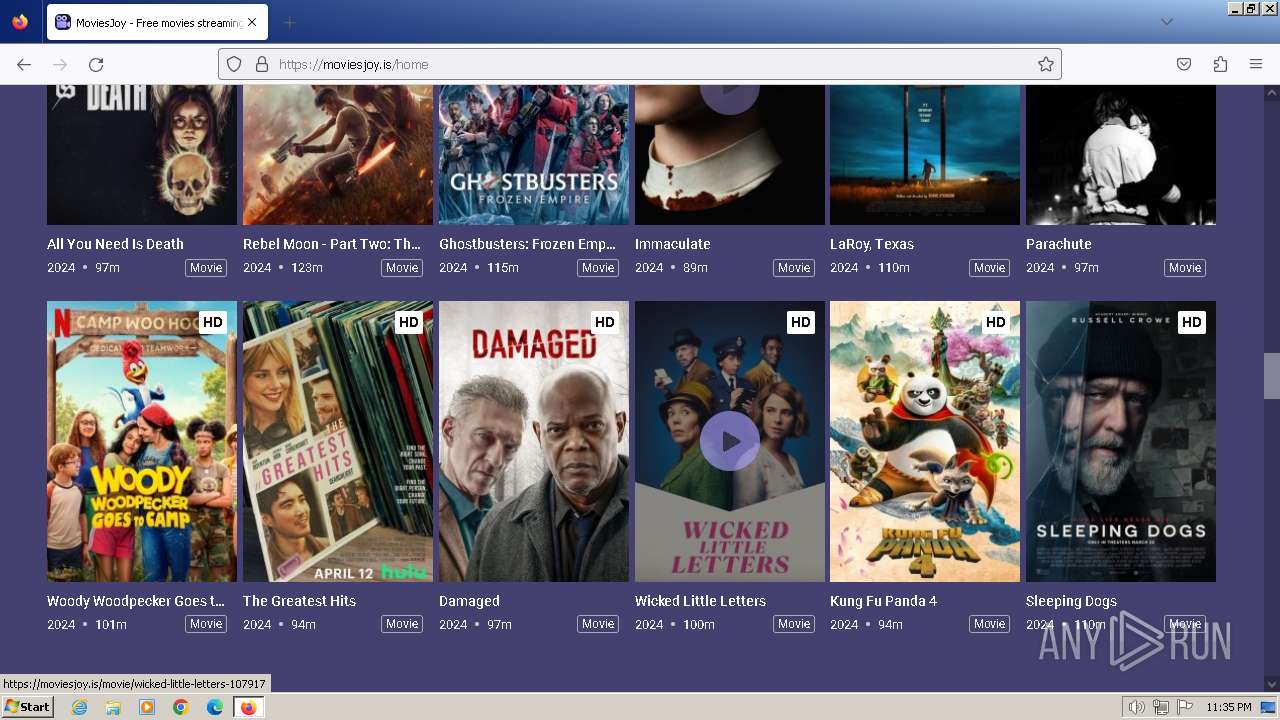Click the vertical page scrollbar thumb

[x=1271, y=376]
